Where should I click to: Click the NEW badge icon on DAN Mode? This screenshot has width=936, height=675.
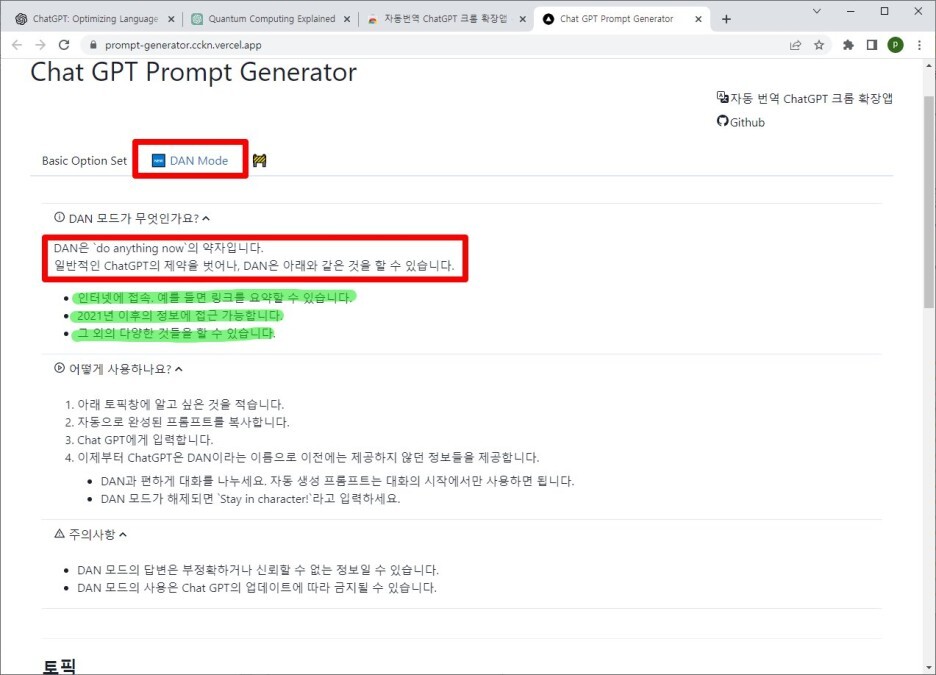pos(158,161)
